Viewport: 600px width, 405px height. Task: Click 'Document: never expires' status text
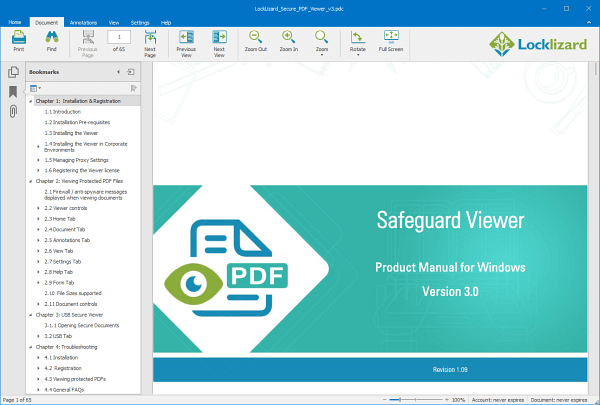(x=558, y=400)
